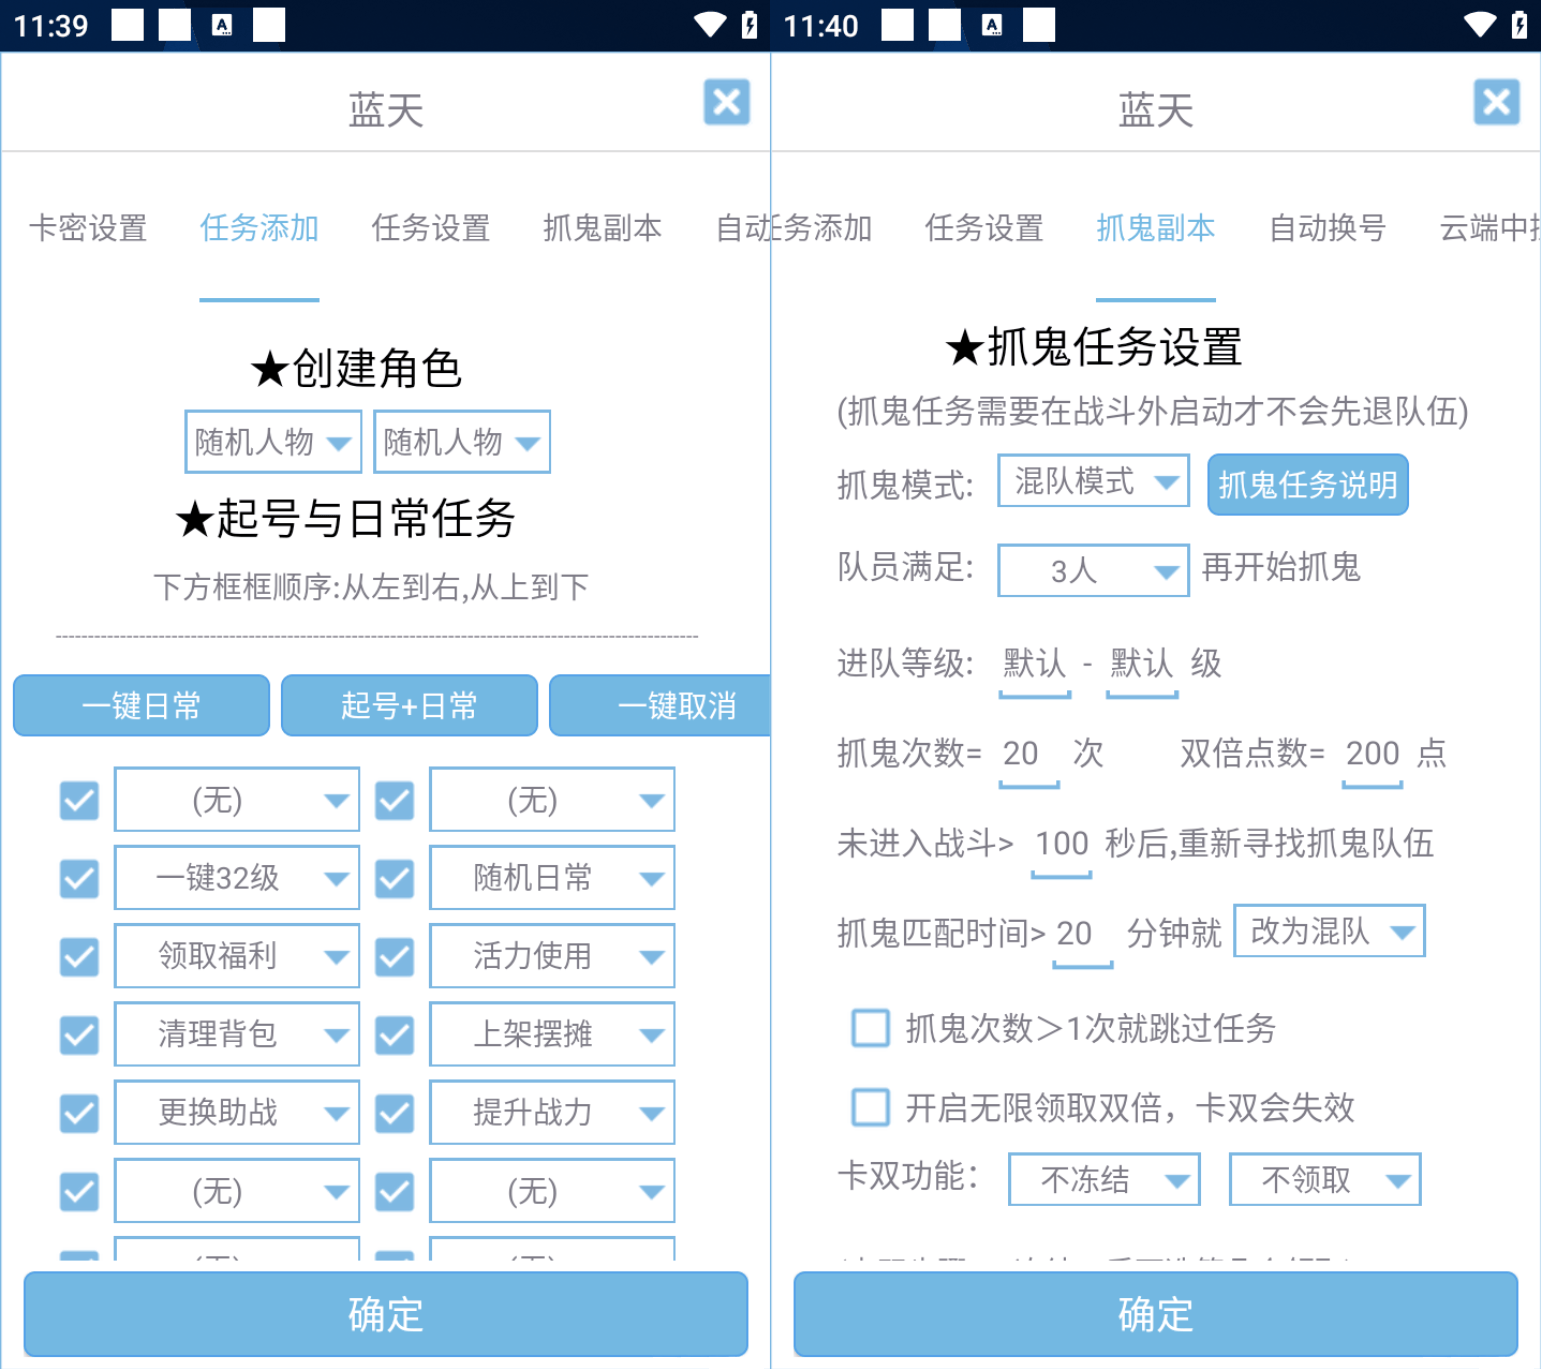Enable 抓鬼次数>1次就跳过任务 checkbox
This screenshot has width=1541, height=1369.
(870, 1028)
